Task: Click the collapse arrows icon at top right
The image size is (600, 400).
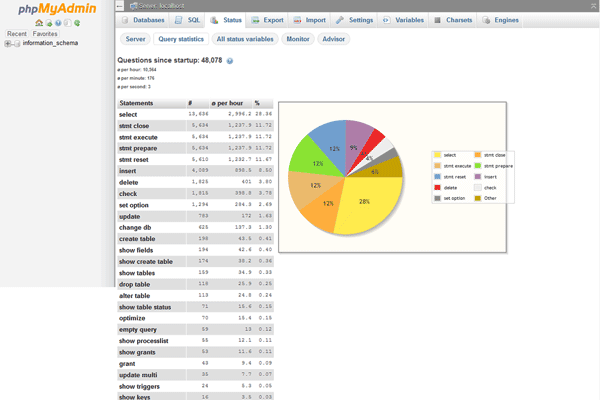Action: 594,5
